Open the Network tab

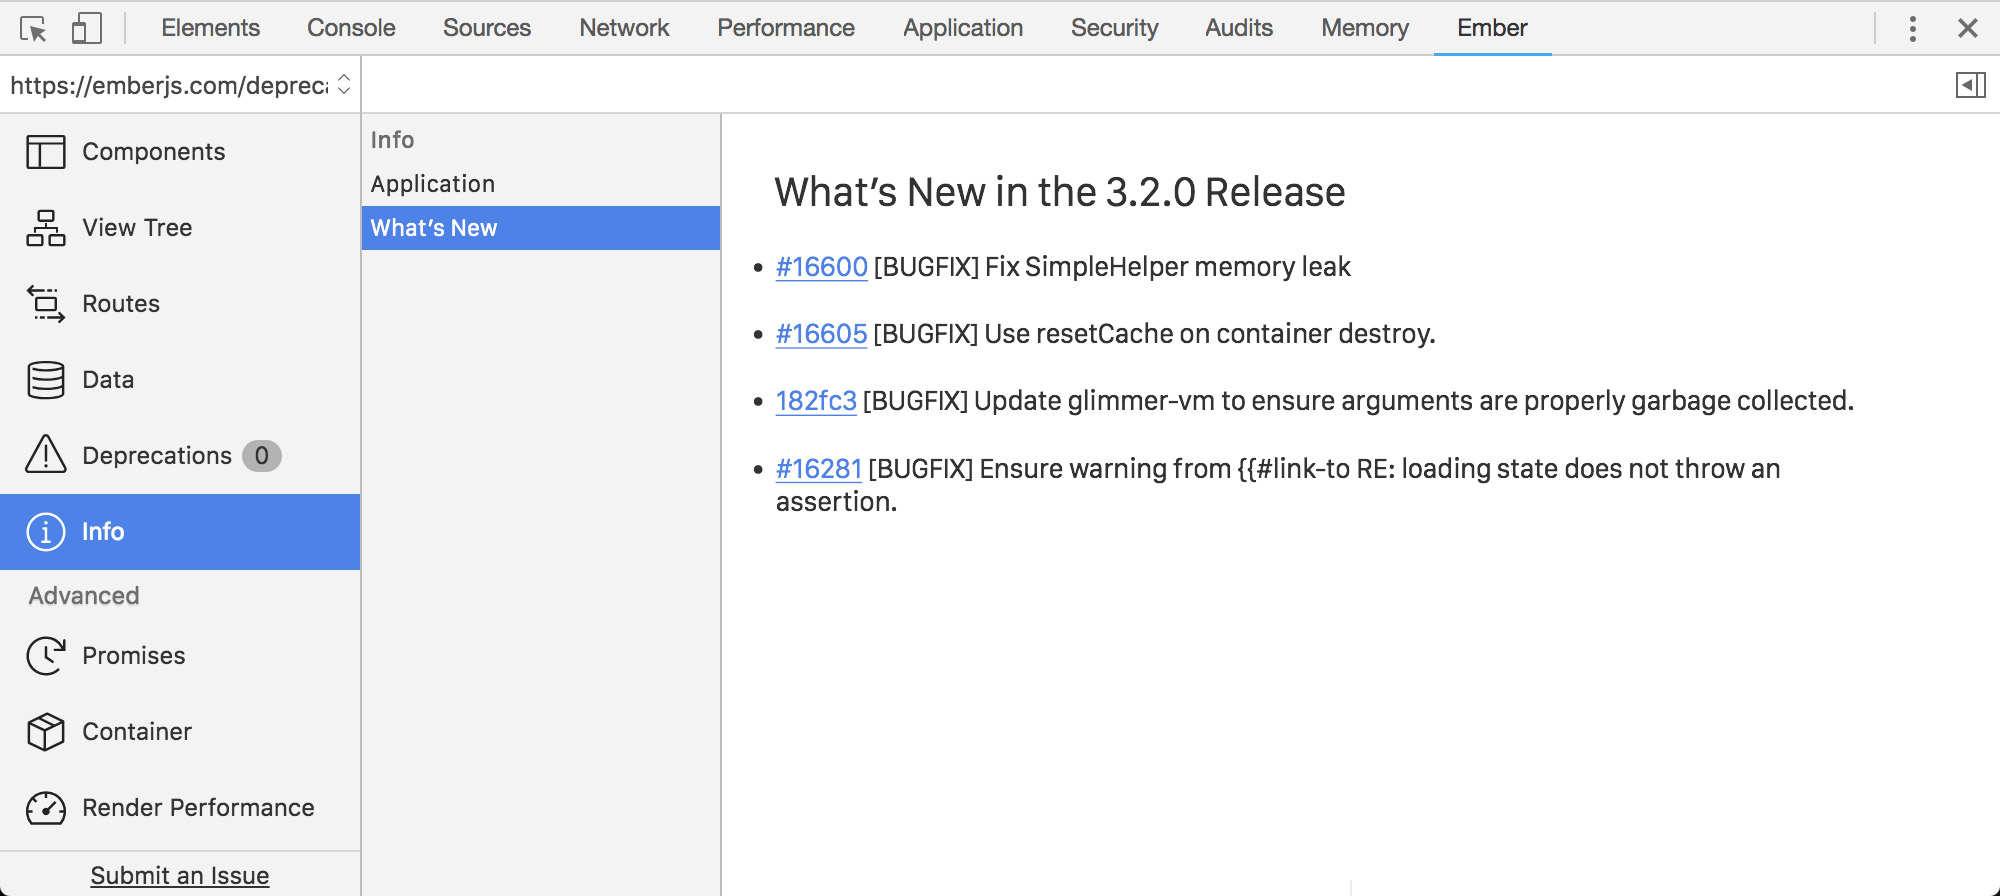coord(624,28)
